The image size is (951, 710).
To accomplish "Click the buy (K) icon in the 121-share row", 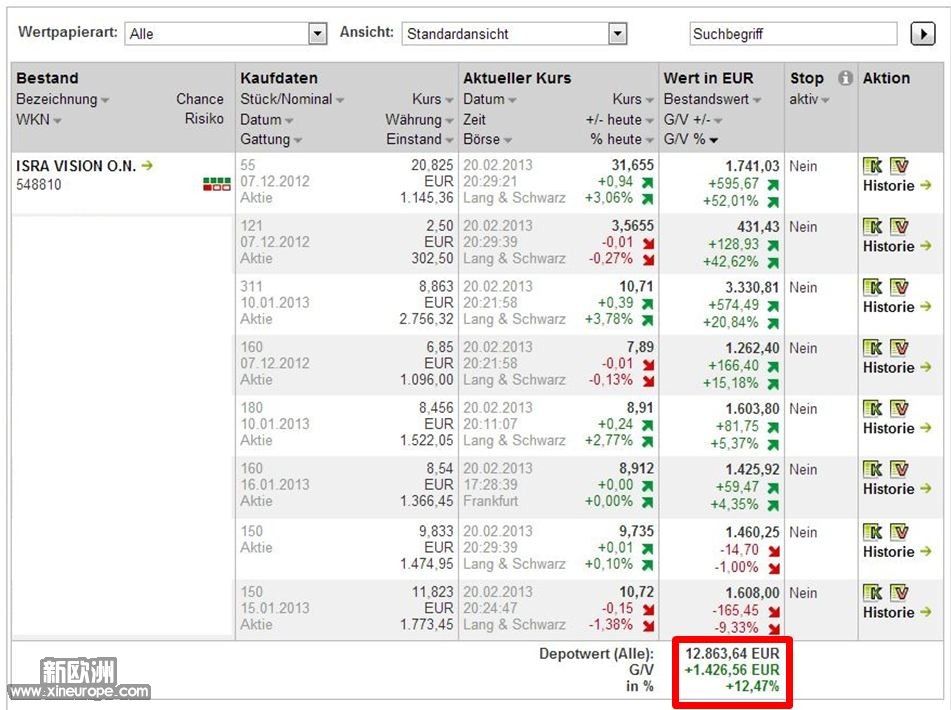I will 873,227.
